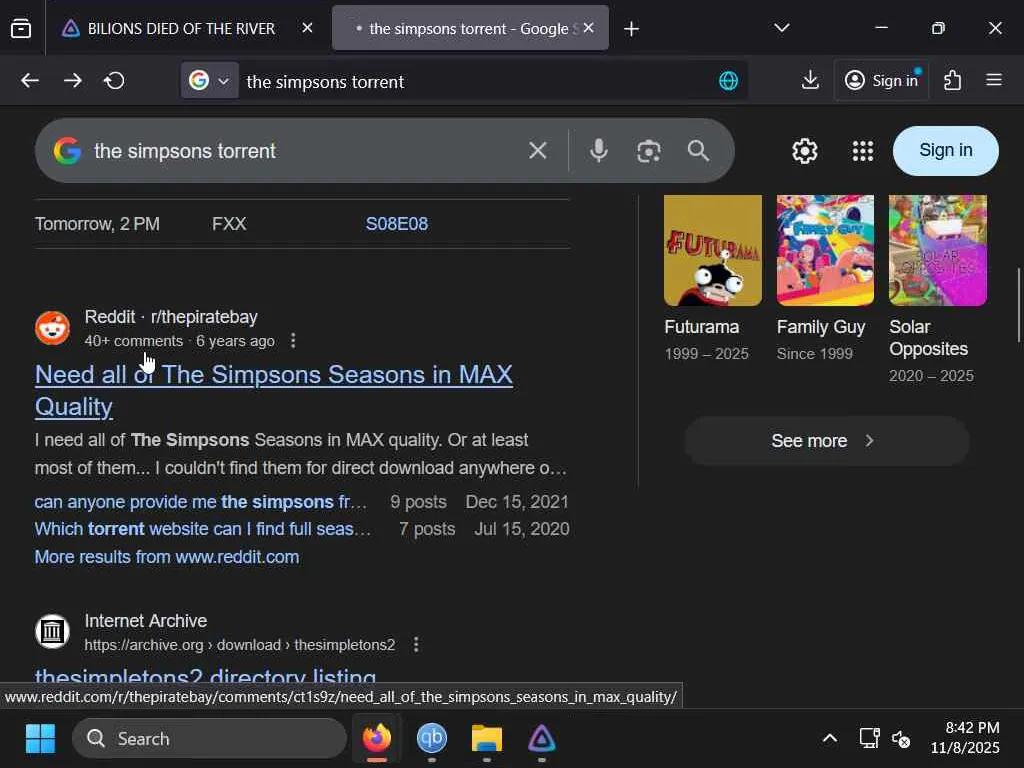Show hidden system tray icons
The width and height of the screenshot is (1024, 768).
pyautogui.click(x=829, y=739)
